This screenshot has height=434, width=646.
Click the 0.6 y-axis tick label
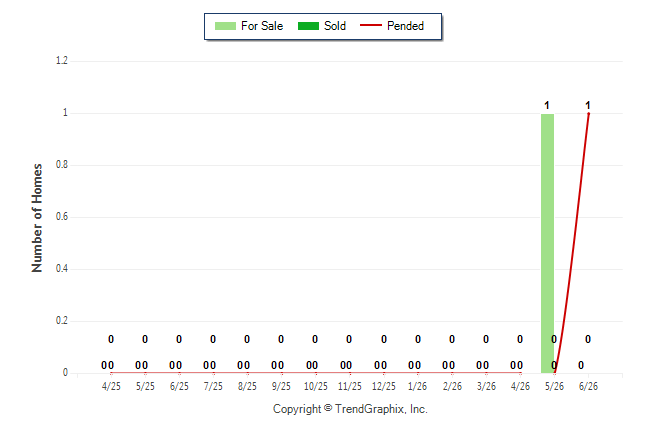(x=62, y=216)
